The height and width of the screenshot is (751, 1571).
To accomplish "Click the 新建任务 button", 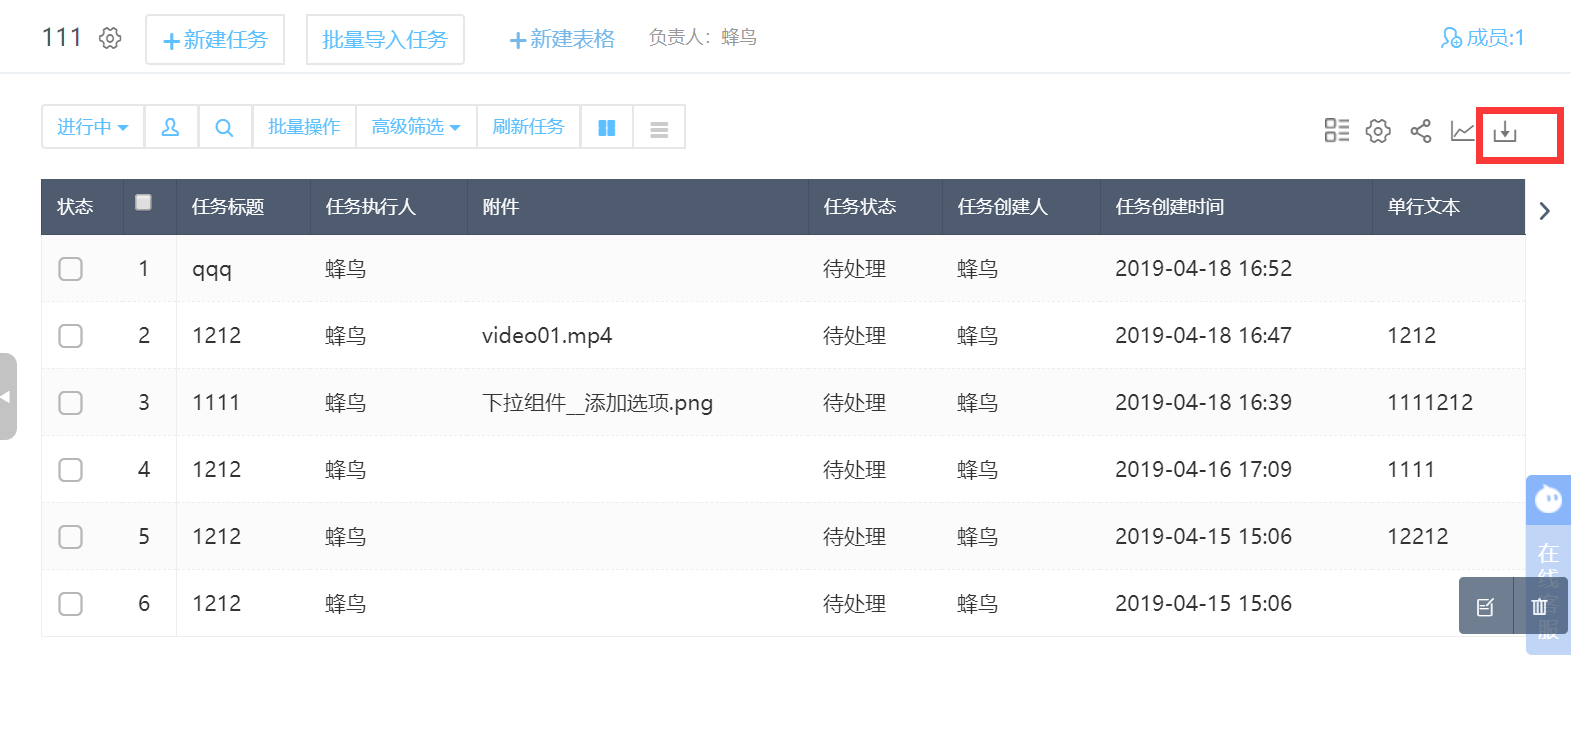I will [x=215, y=40].
